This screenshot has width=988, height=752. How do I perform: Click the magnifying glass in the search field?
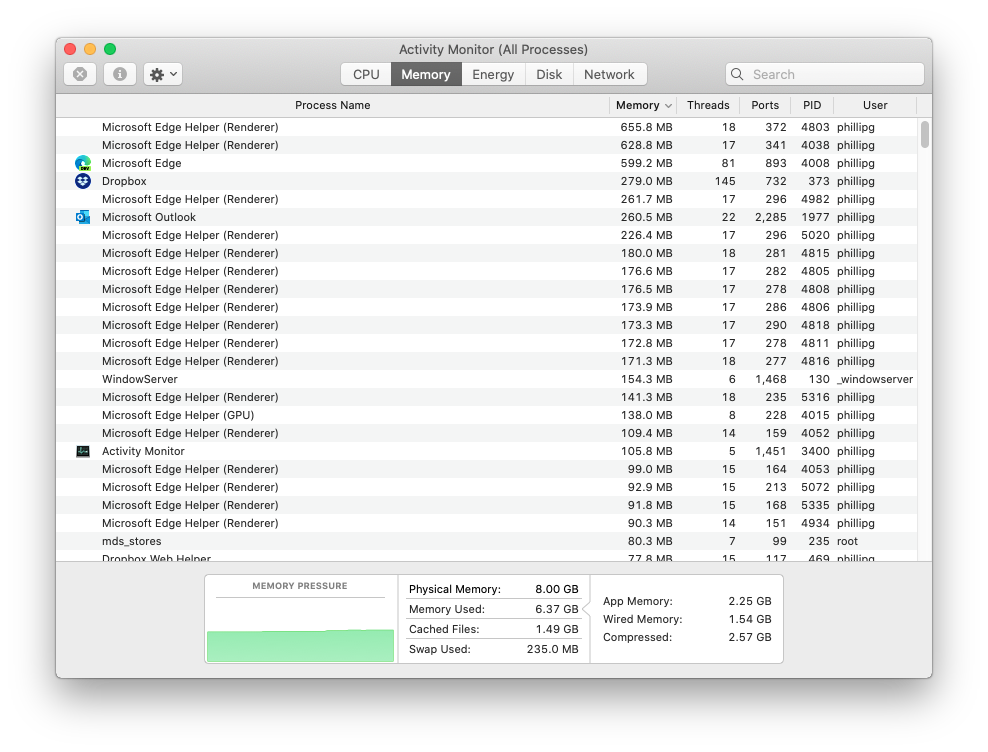pyautogui.click(x=737, y=74)
